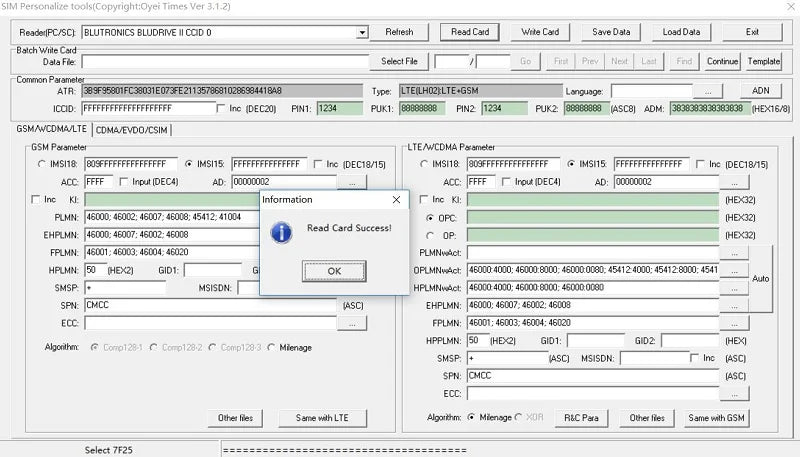Image resolution: width=800 pixels, height=457 pixels.
Task: Click the PIN1 field showing 1234
Action: point(340,109)
